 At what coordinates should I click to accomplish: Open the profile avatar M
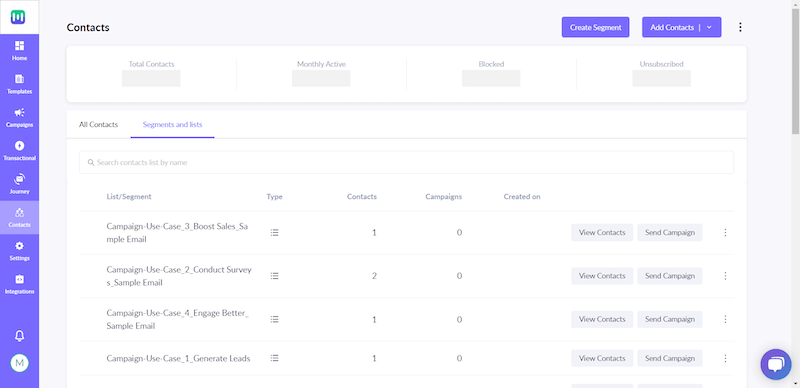point(19,363)
